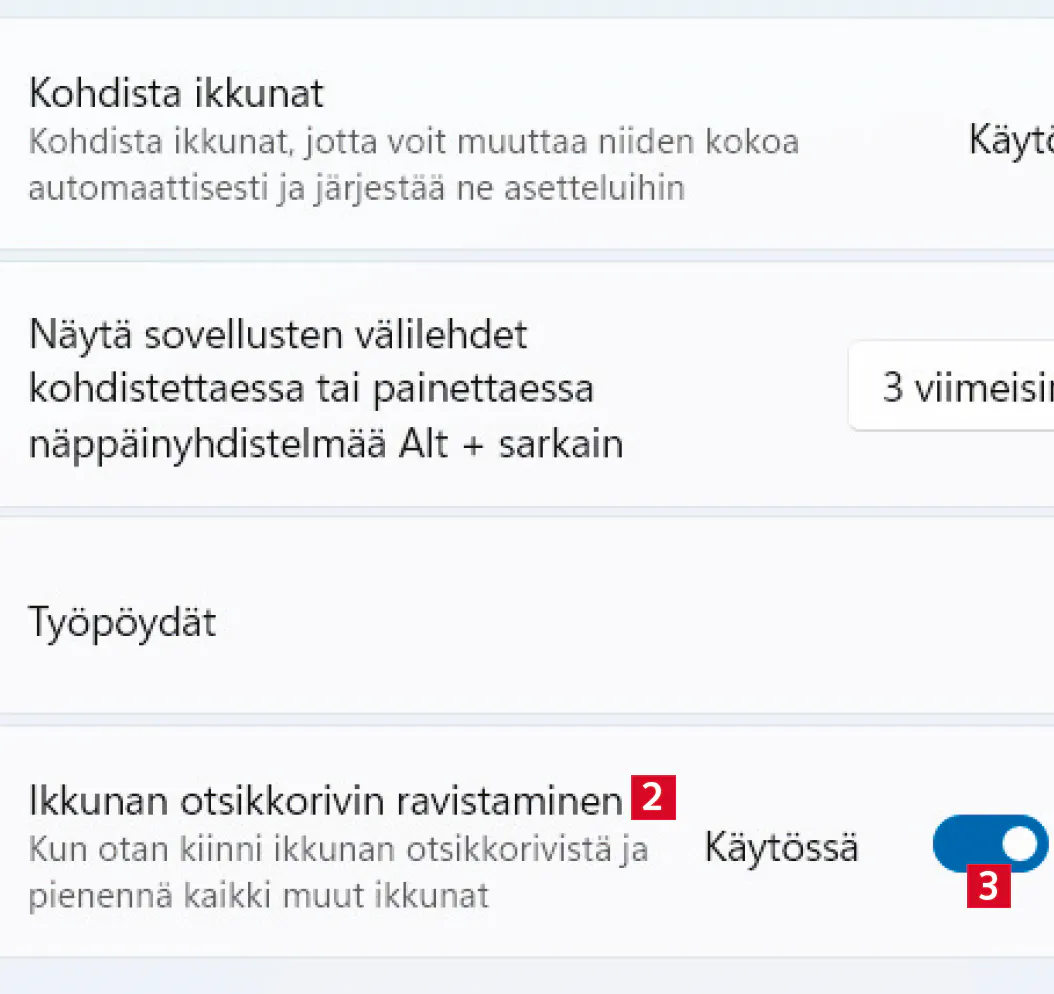1054x994 pixels.
Task: Click the "Kun otan kiinni ikkunan" description
Action: pos(338,850)
